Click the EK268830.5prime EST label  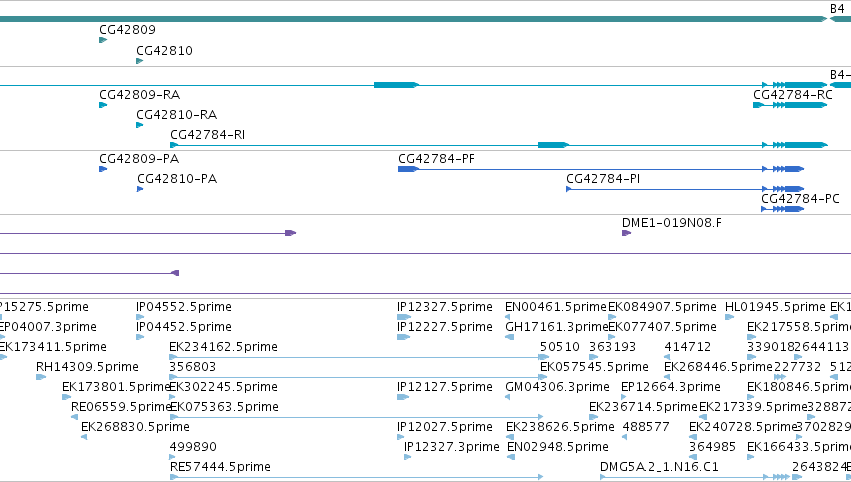(135, 427)
